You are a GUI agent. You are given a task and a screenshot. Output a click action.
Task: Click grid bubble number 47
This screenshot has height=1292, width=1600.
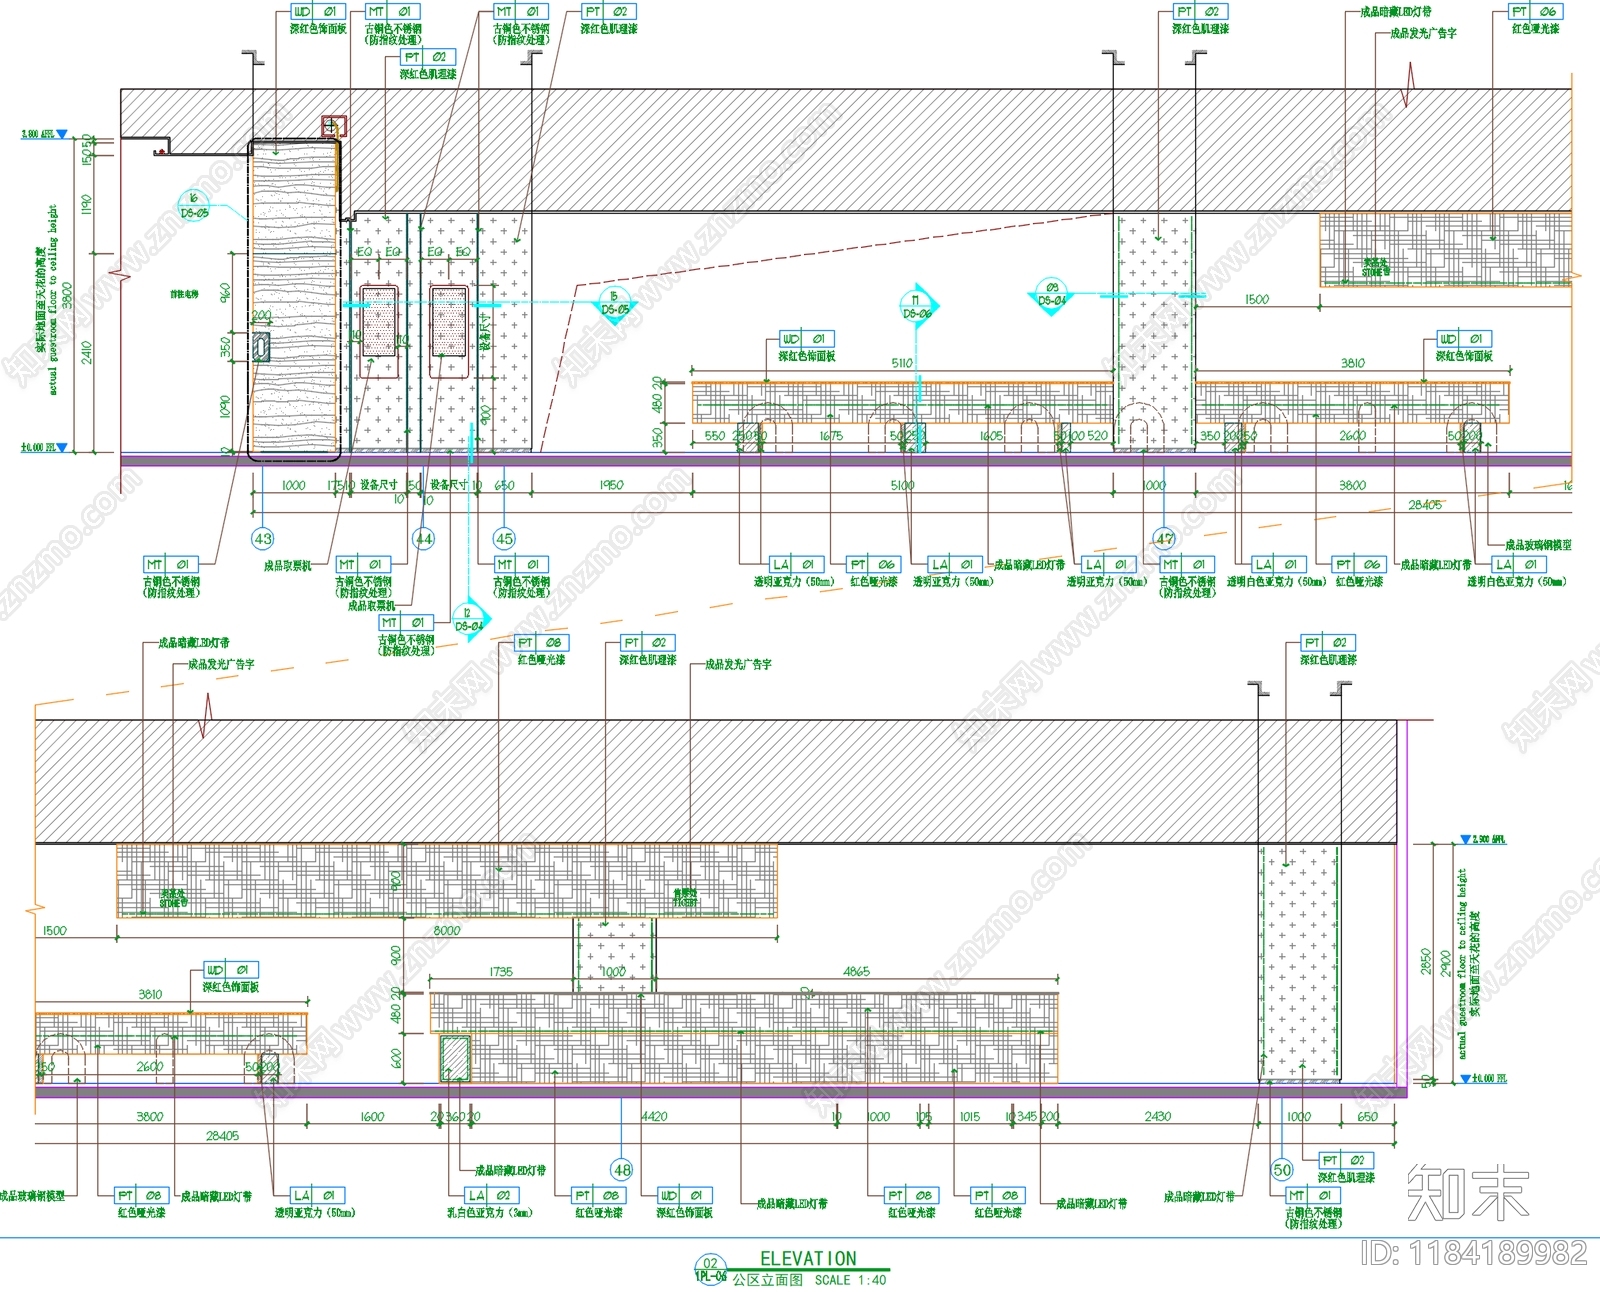(x=1165, y=539)
